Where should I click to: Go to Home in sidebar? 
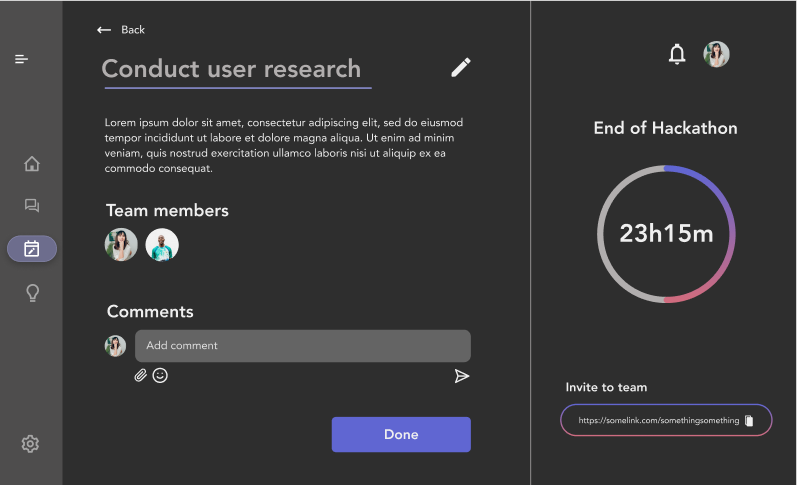pyautogui.click(x=32, y=164)
